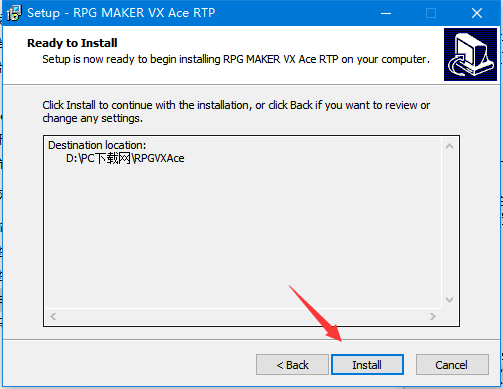
Task: Click the computer installer graphic in header
Action: pos(470,55)
